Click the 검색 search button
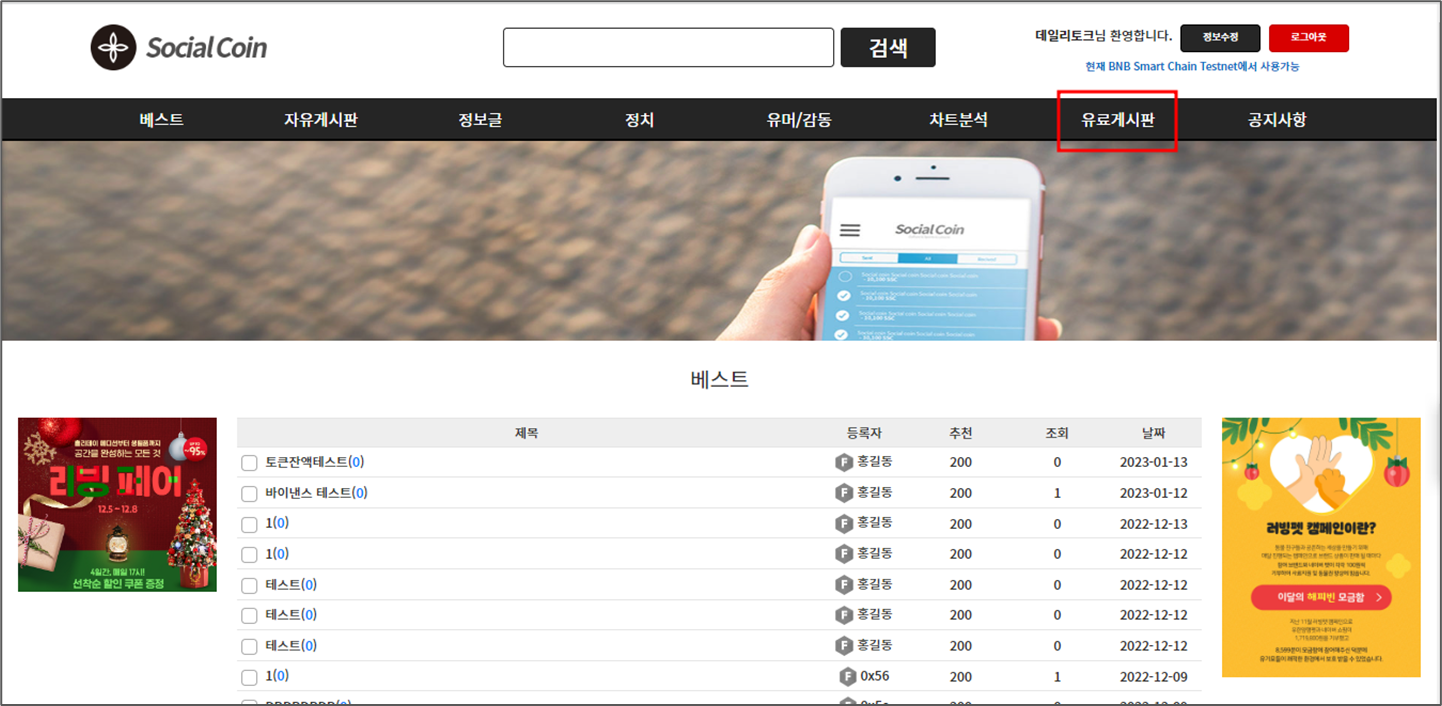The image size is (1442, 706). (888, 47)
